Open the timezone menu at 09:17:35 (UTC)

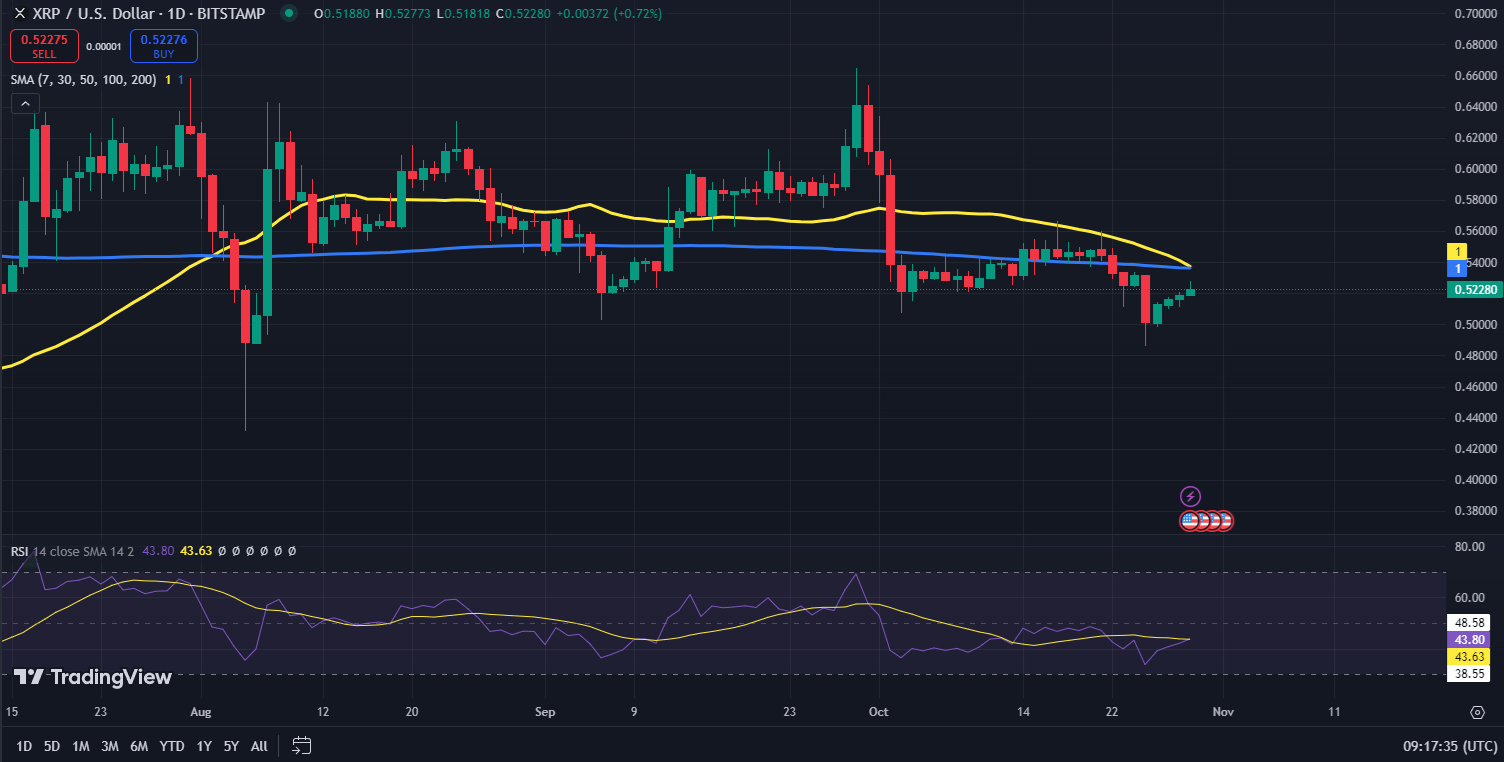(x=1449, y=745)
